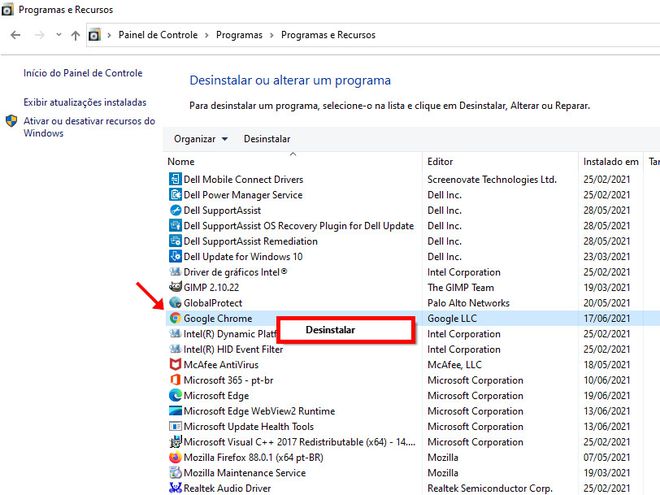Open Exibir atualizações instaladas link
The image size is (660, 495).
[x=85, y=102]
